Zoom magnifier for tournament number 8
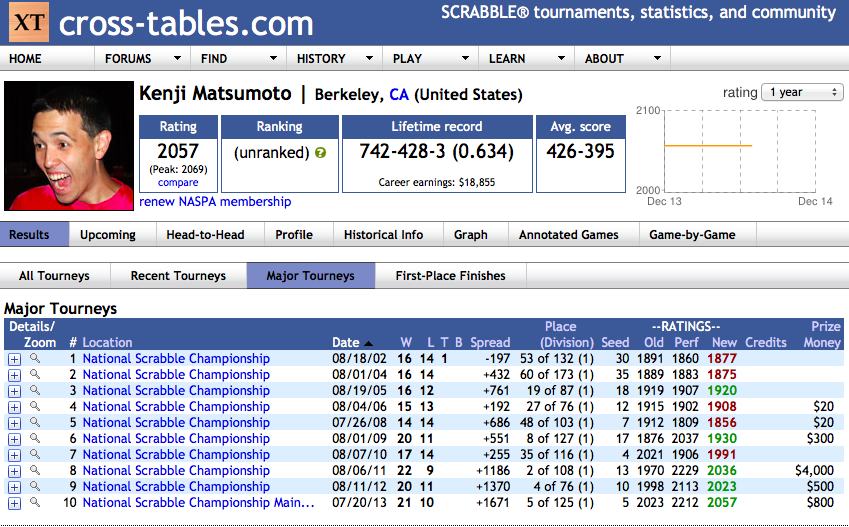This screenshot has height=527, width=849. (35, 470)
